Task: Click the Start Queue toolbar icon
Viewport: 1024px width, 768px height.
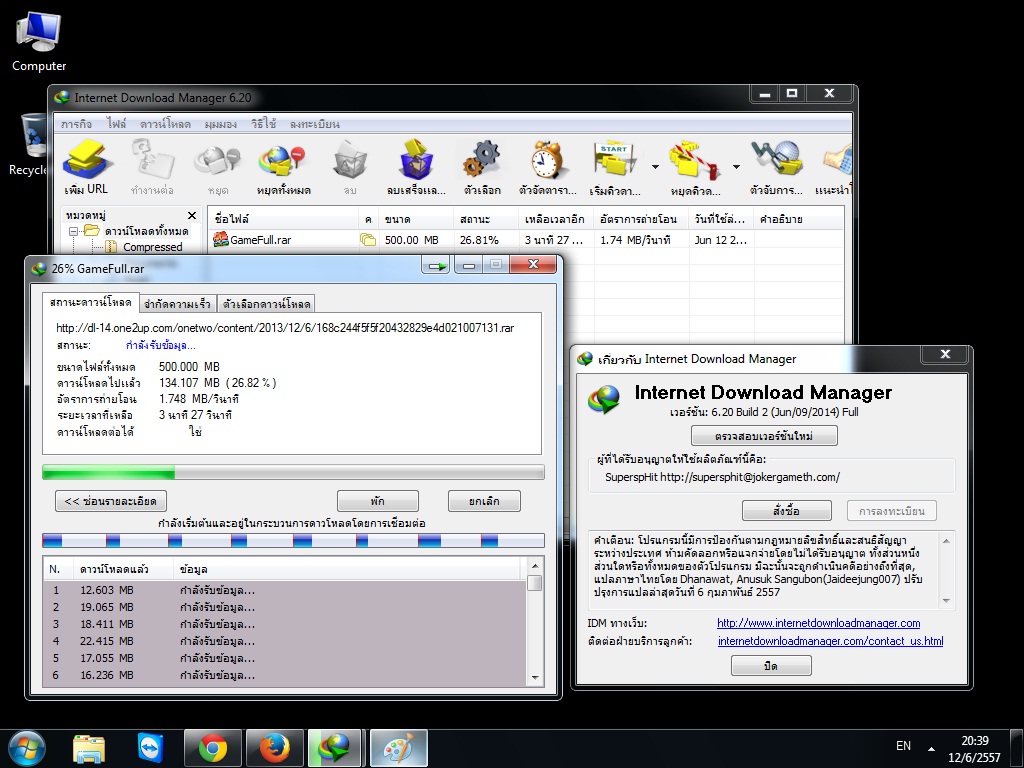Action: tap(615, 167)
